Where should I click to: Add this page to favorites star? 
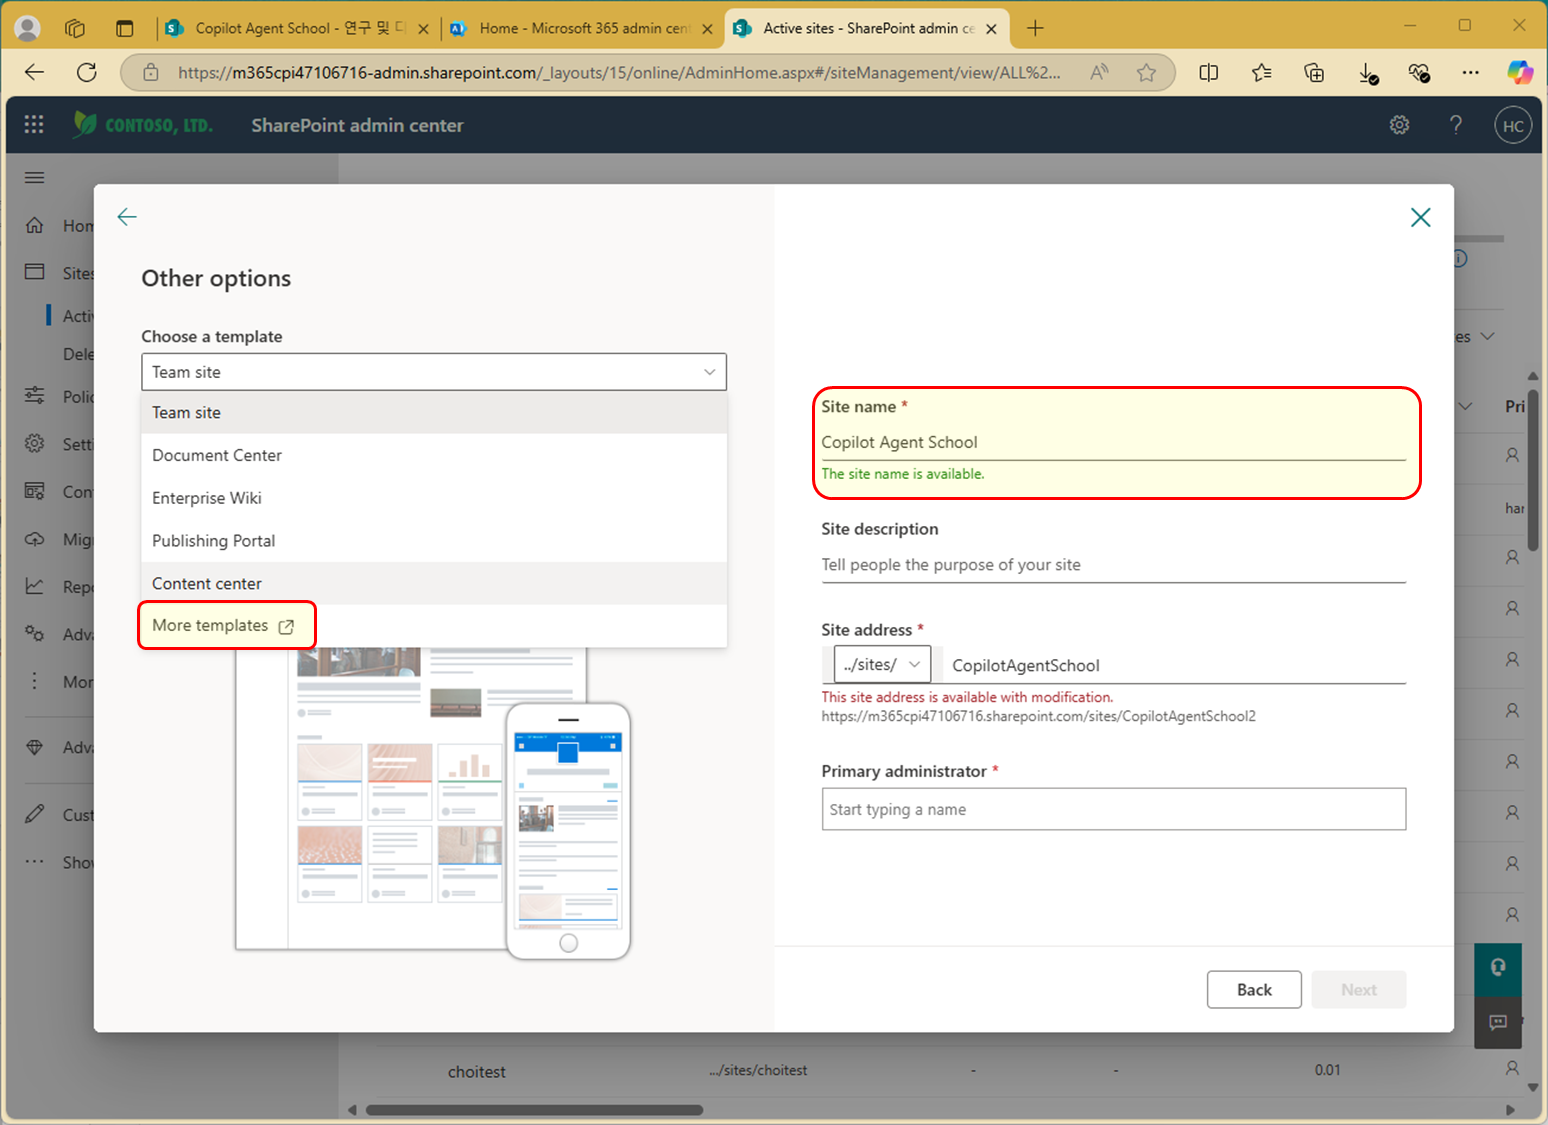coord(1146,72)
